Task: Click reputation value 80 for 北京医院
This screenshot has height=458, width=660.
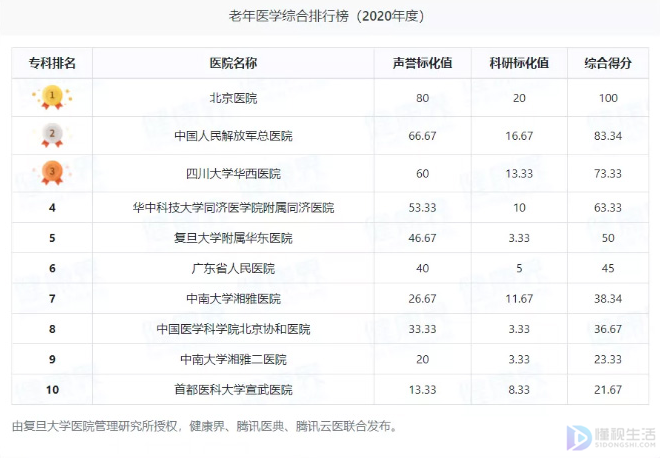Action: tap(423, 98)
